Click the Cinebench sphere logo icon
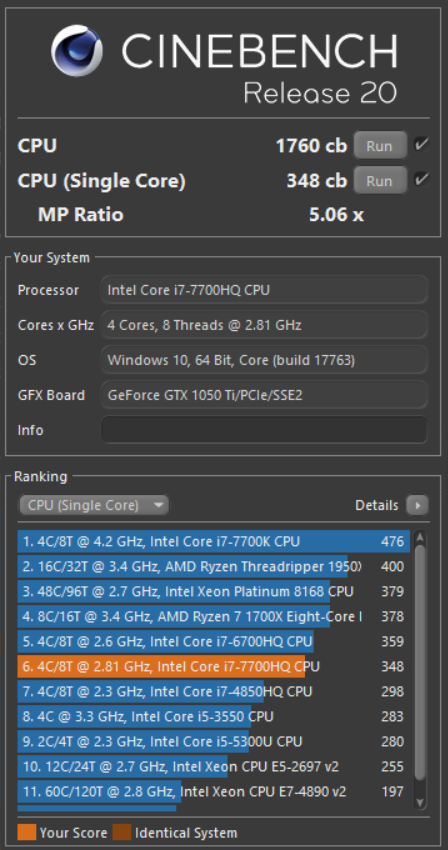The height and width of the screenshot is (850, 448). (x=77, y=50)
